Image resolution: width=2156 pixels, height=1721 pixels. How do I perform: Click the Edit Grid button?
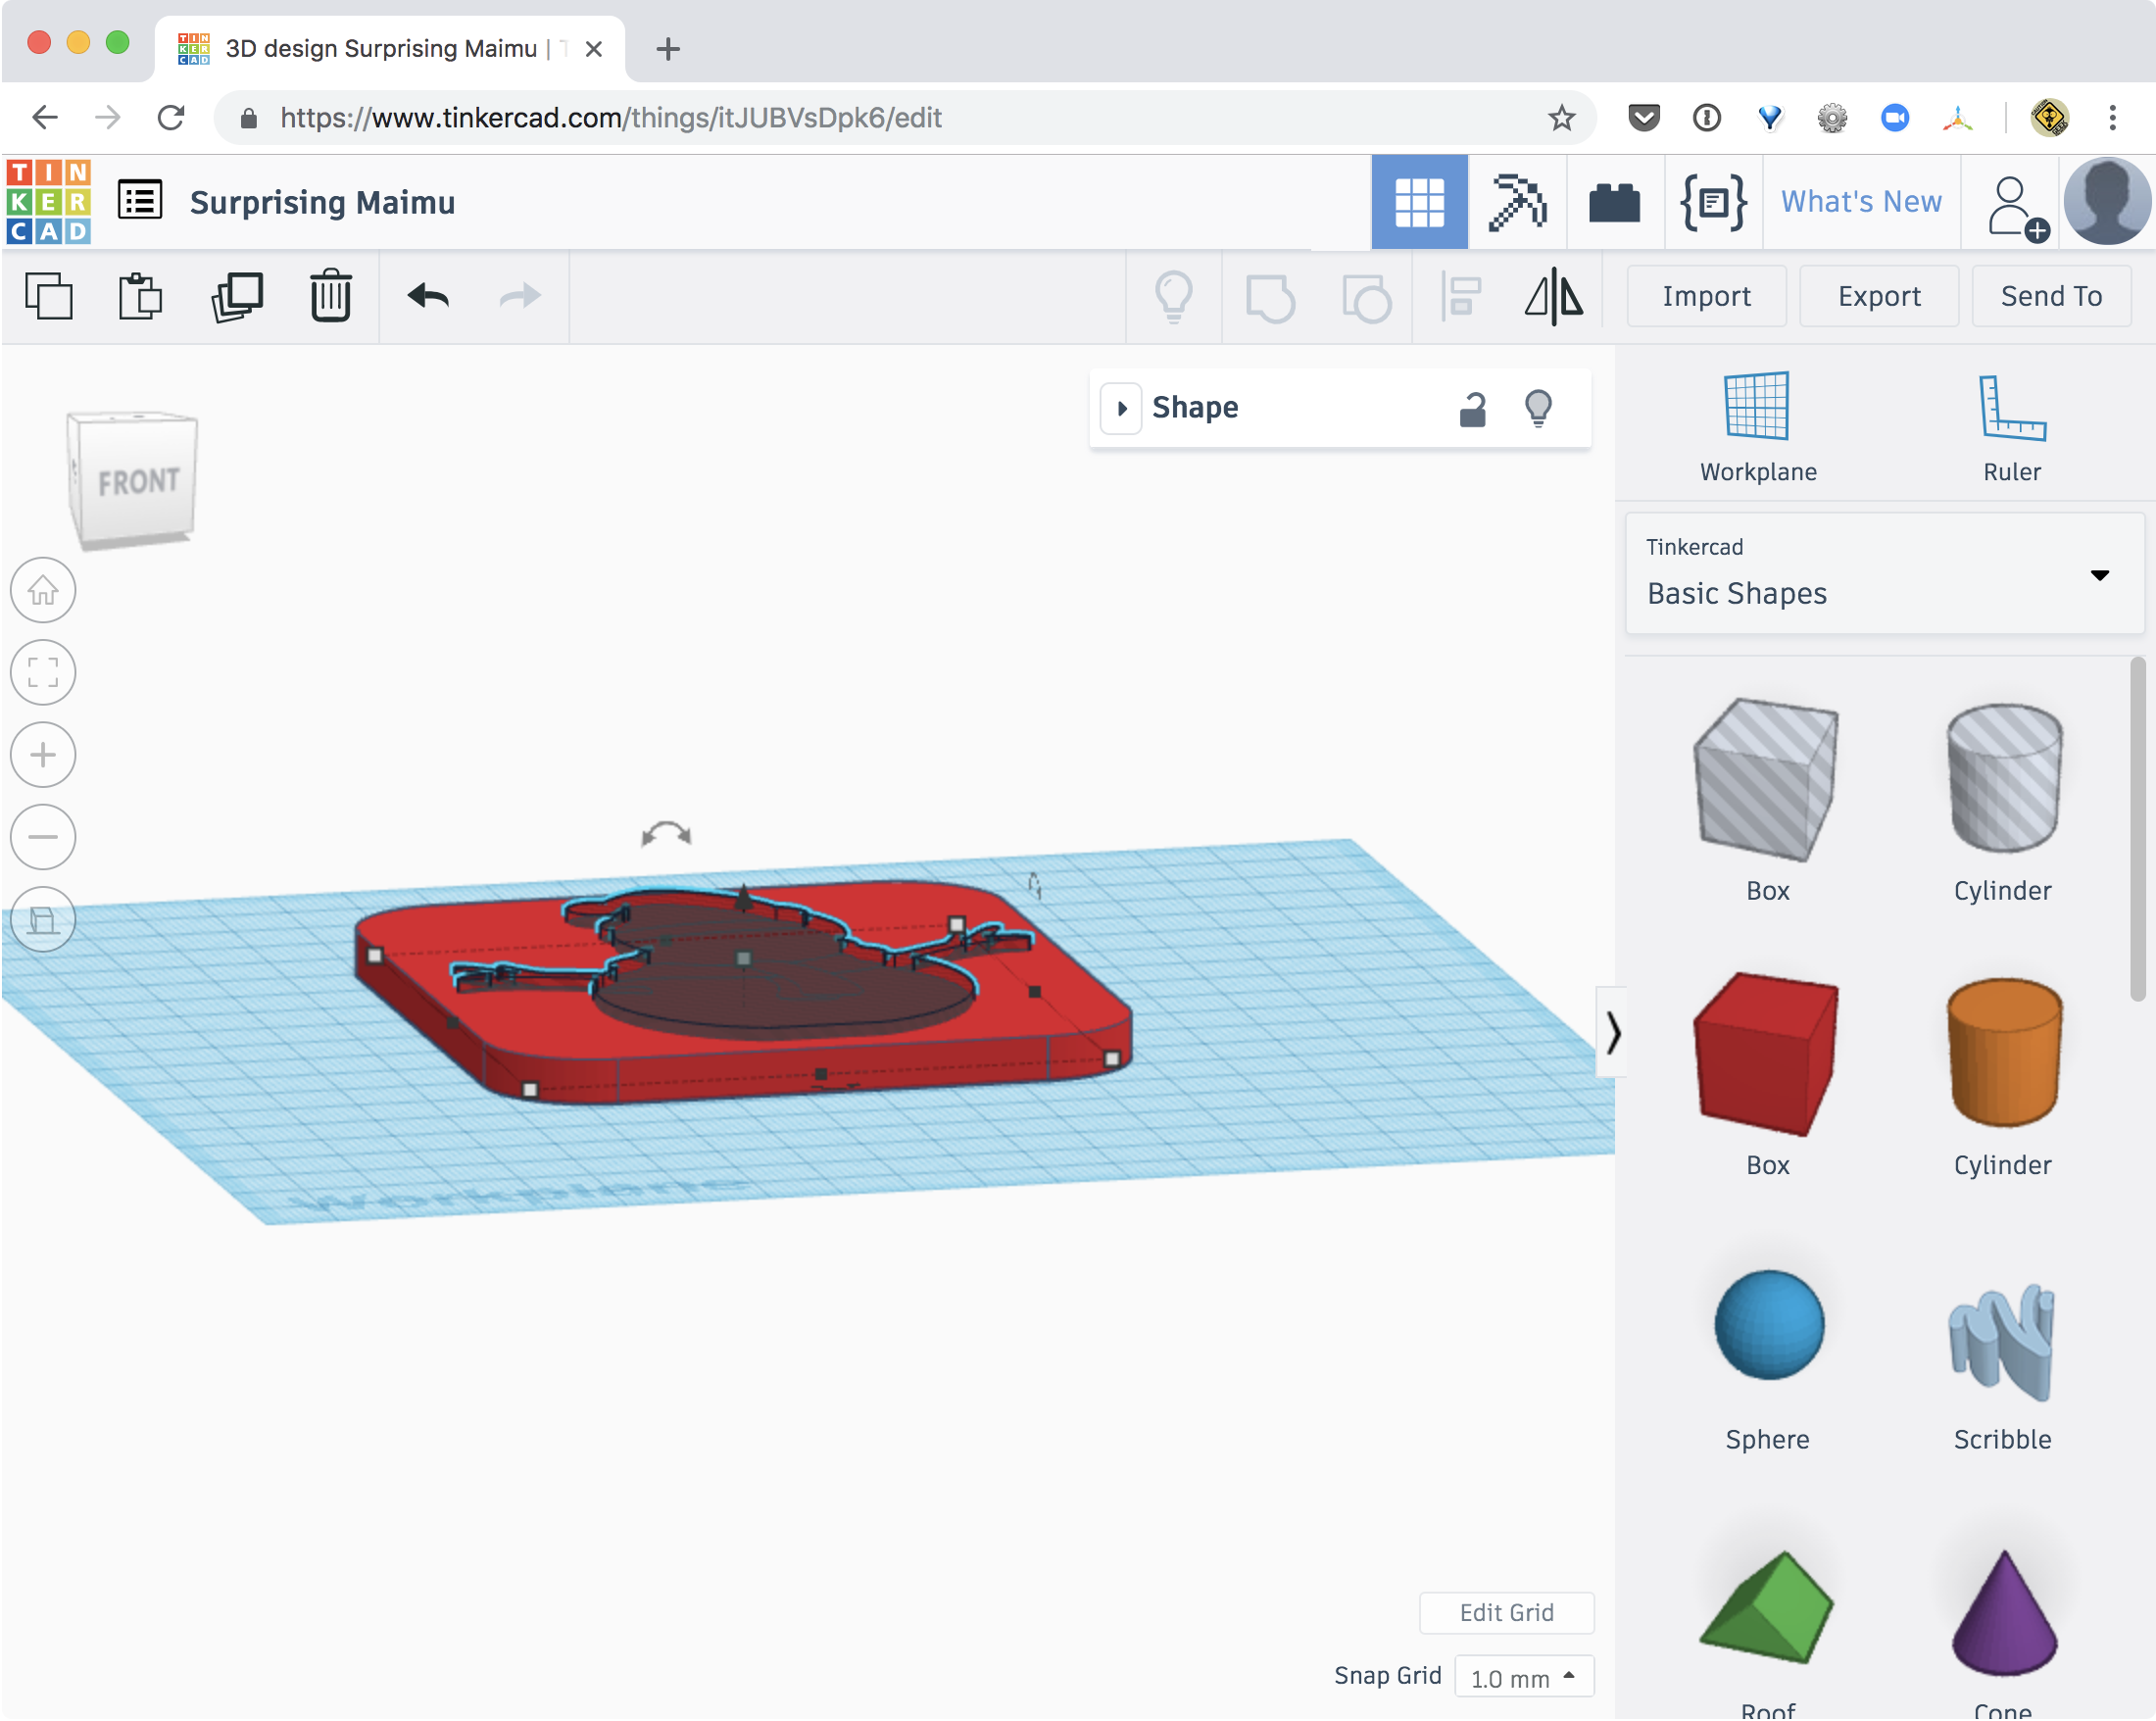pos(1506,1612)
